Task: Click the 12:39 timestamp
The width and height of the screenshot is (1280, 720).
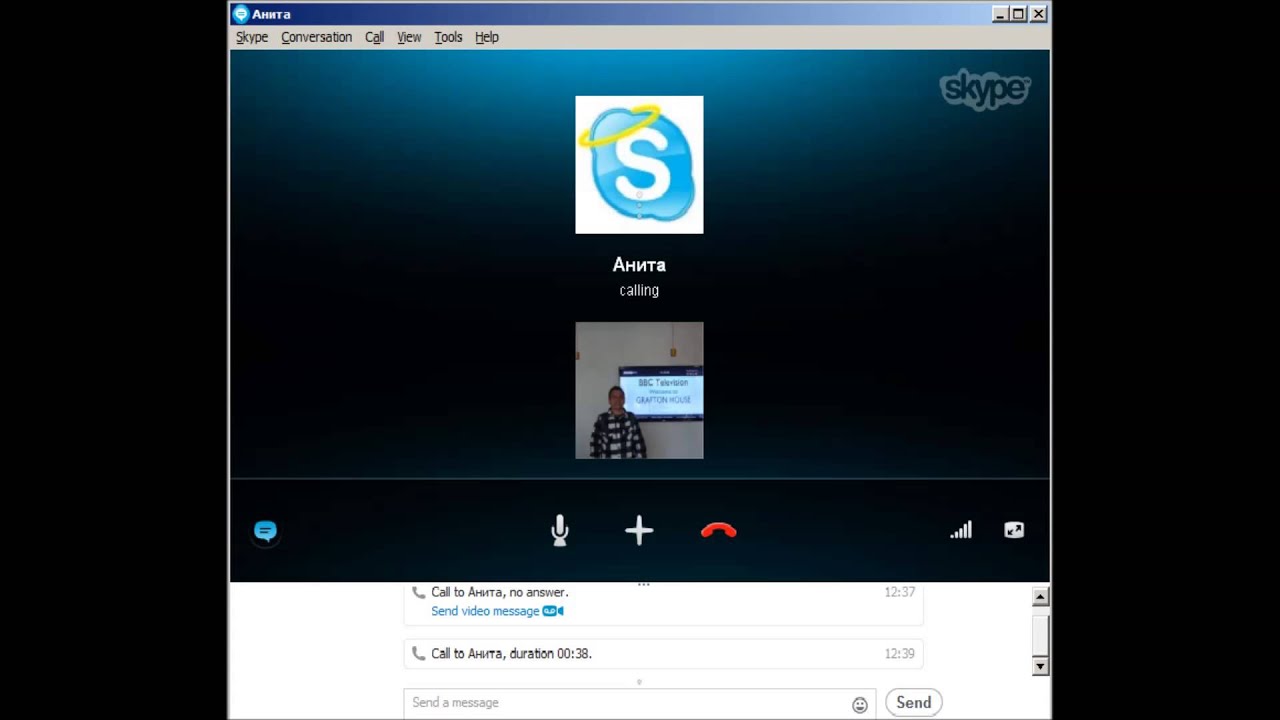Action: point(899,653)
